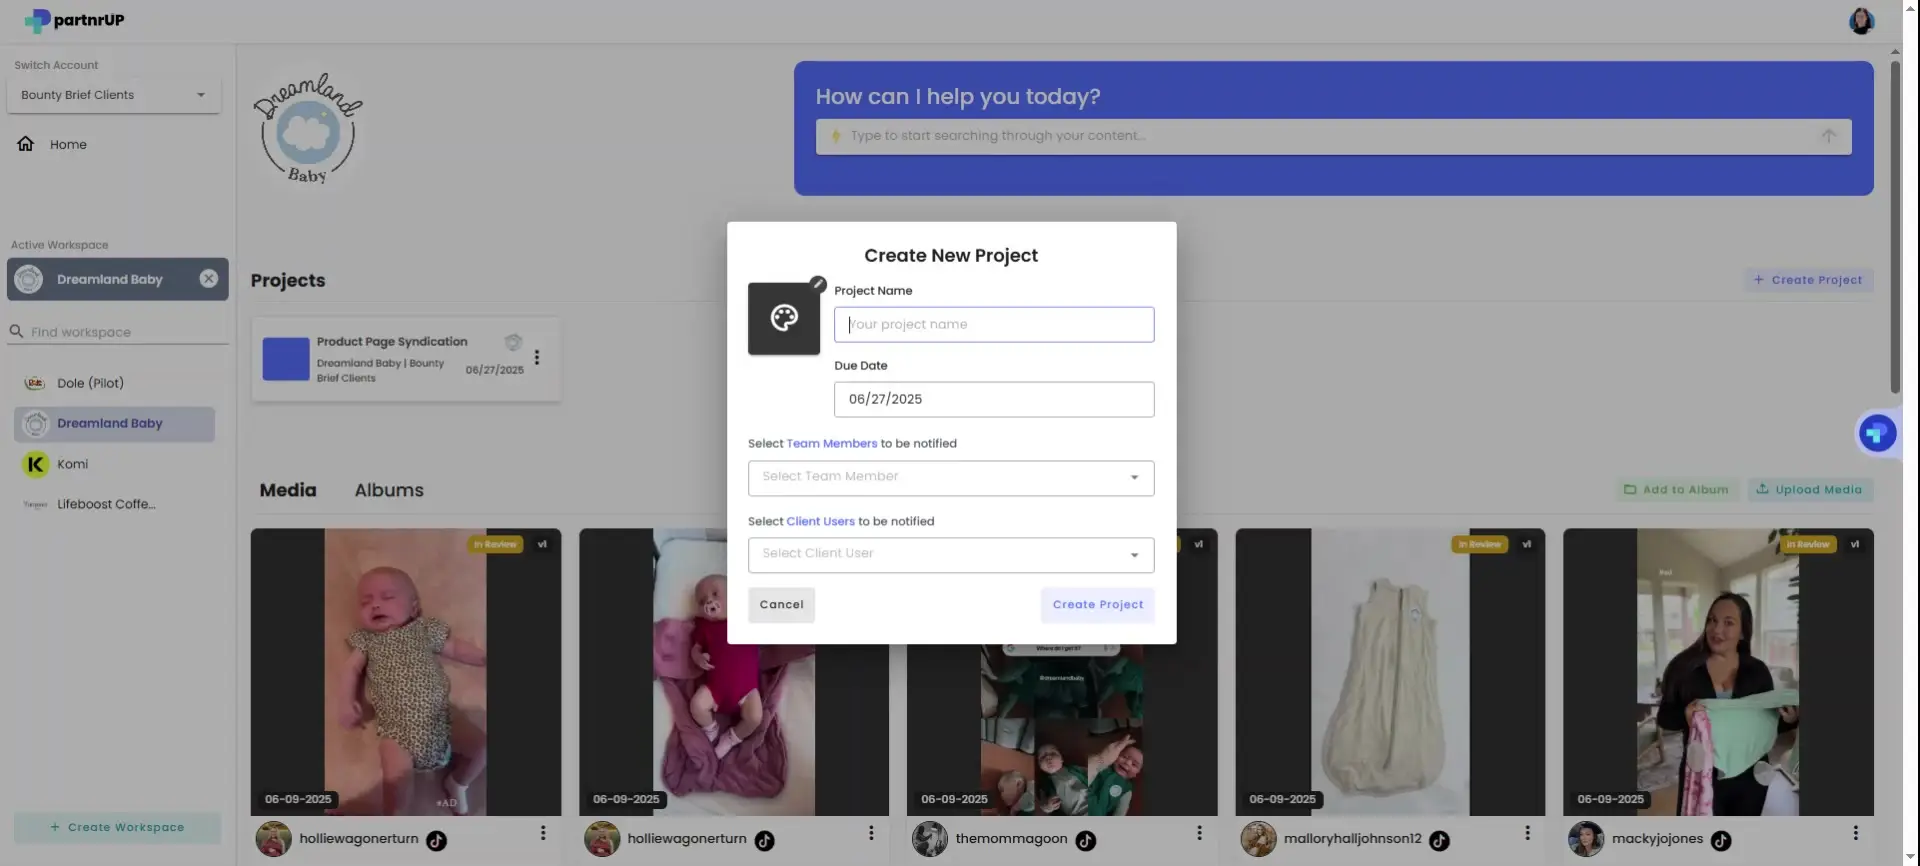The image size is (1920, 866).
Task: Click themommagoon's profile avatar
Action: [x=929, y=839]
